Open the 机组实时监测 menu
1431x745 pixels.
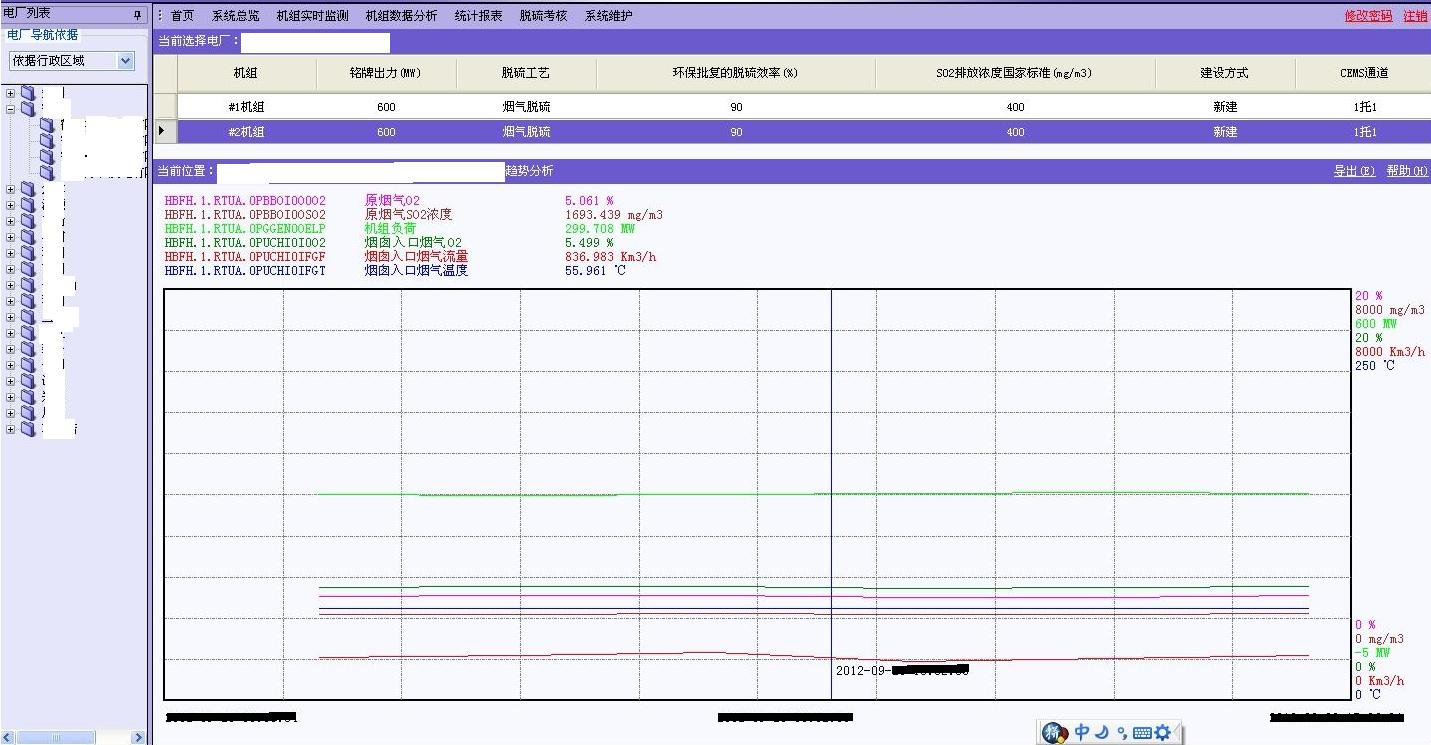(x=312, y=16)
